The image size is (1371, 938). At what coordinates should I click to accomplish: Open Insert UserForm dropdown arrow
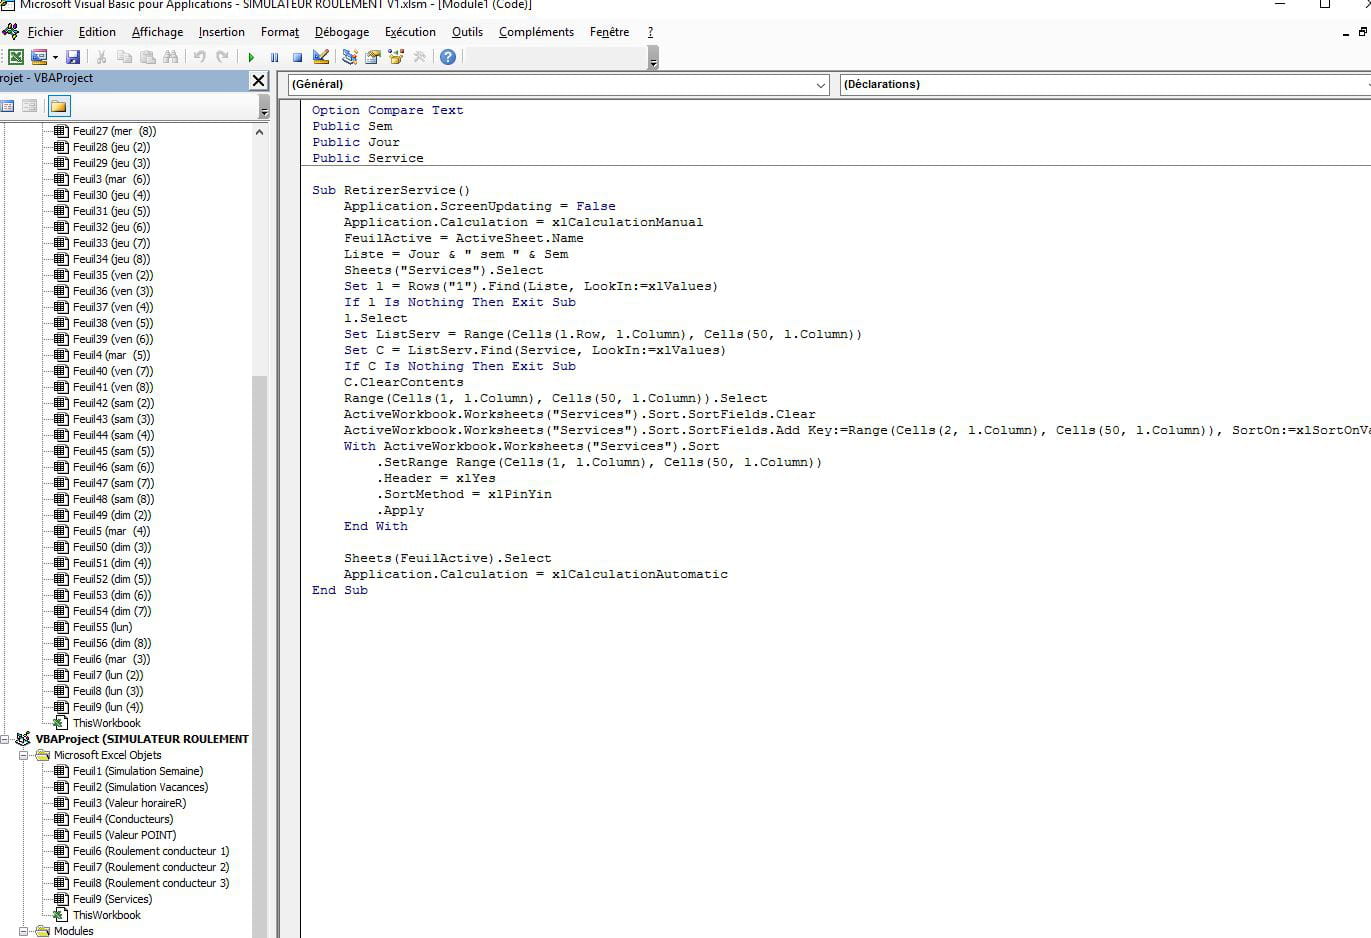(55, 57)
